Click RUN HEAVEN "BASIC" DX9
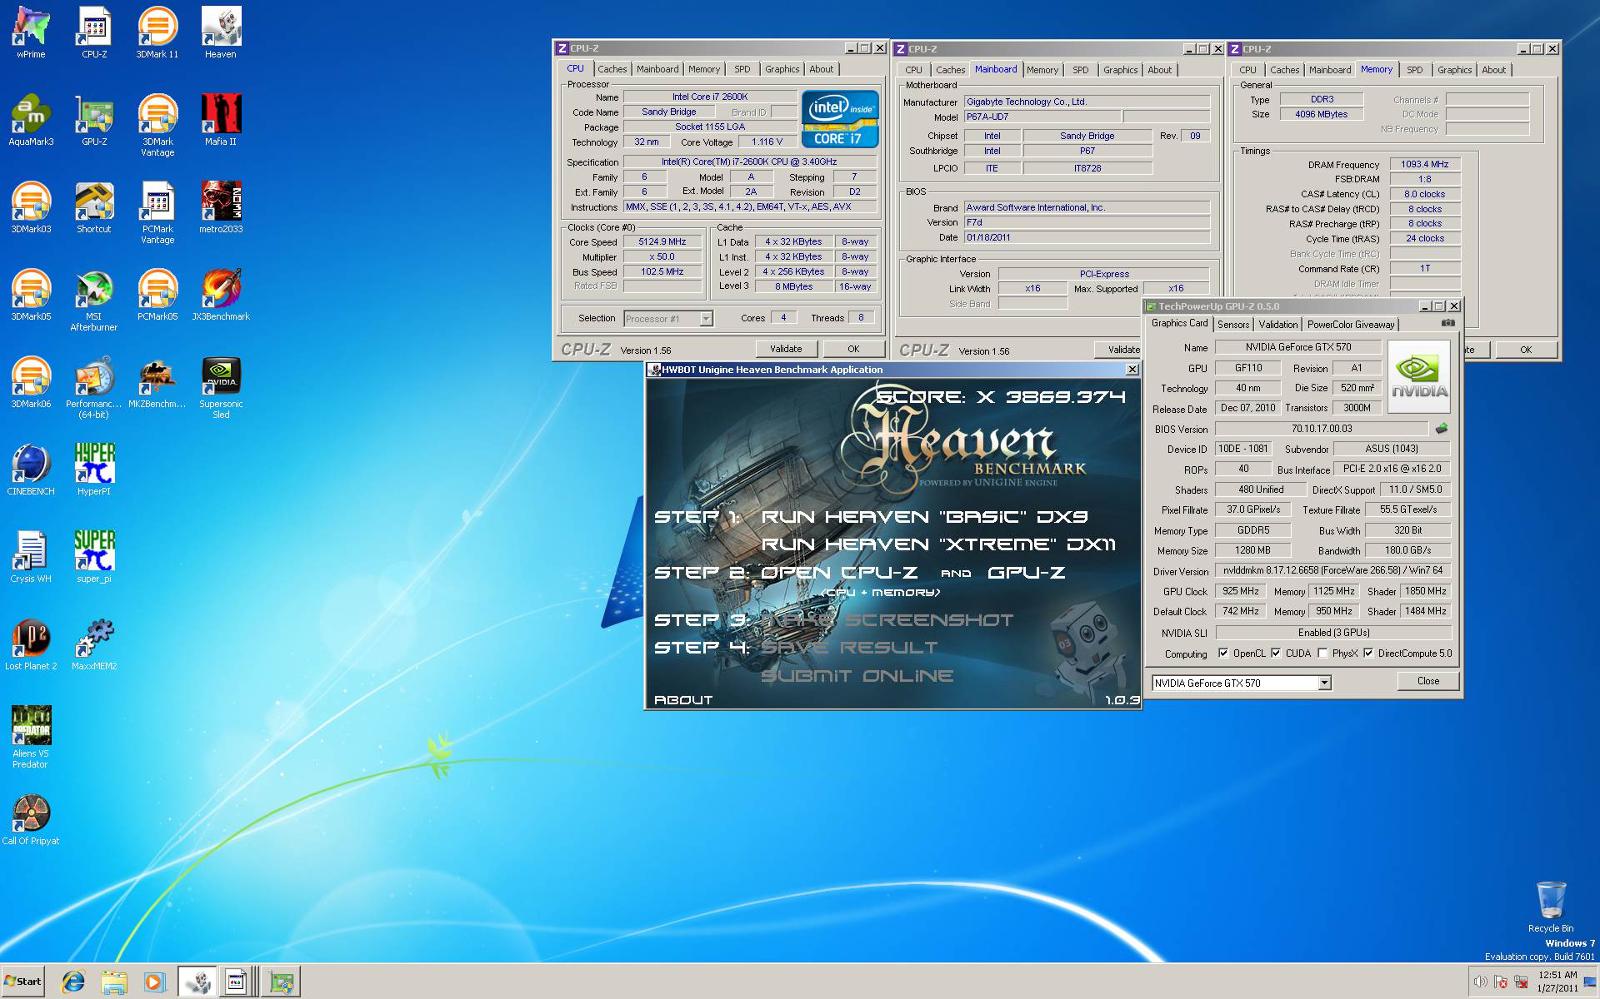The image size is (1600, 999). coord(924,517)
